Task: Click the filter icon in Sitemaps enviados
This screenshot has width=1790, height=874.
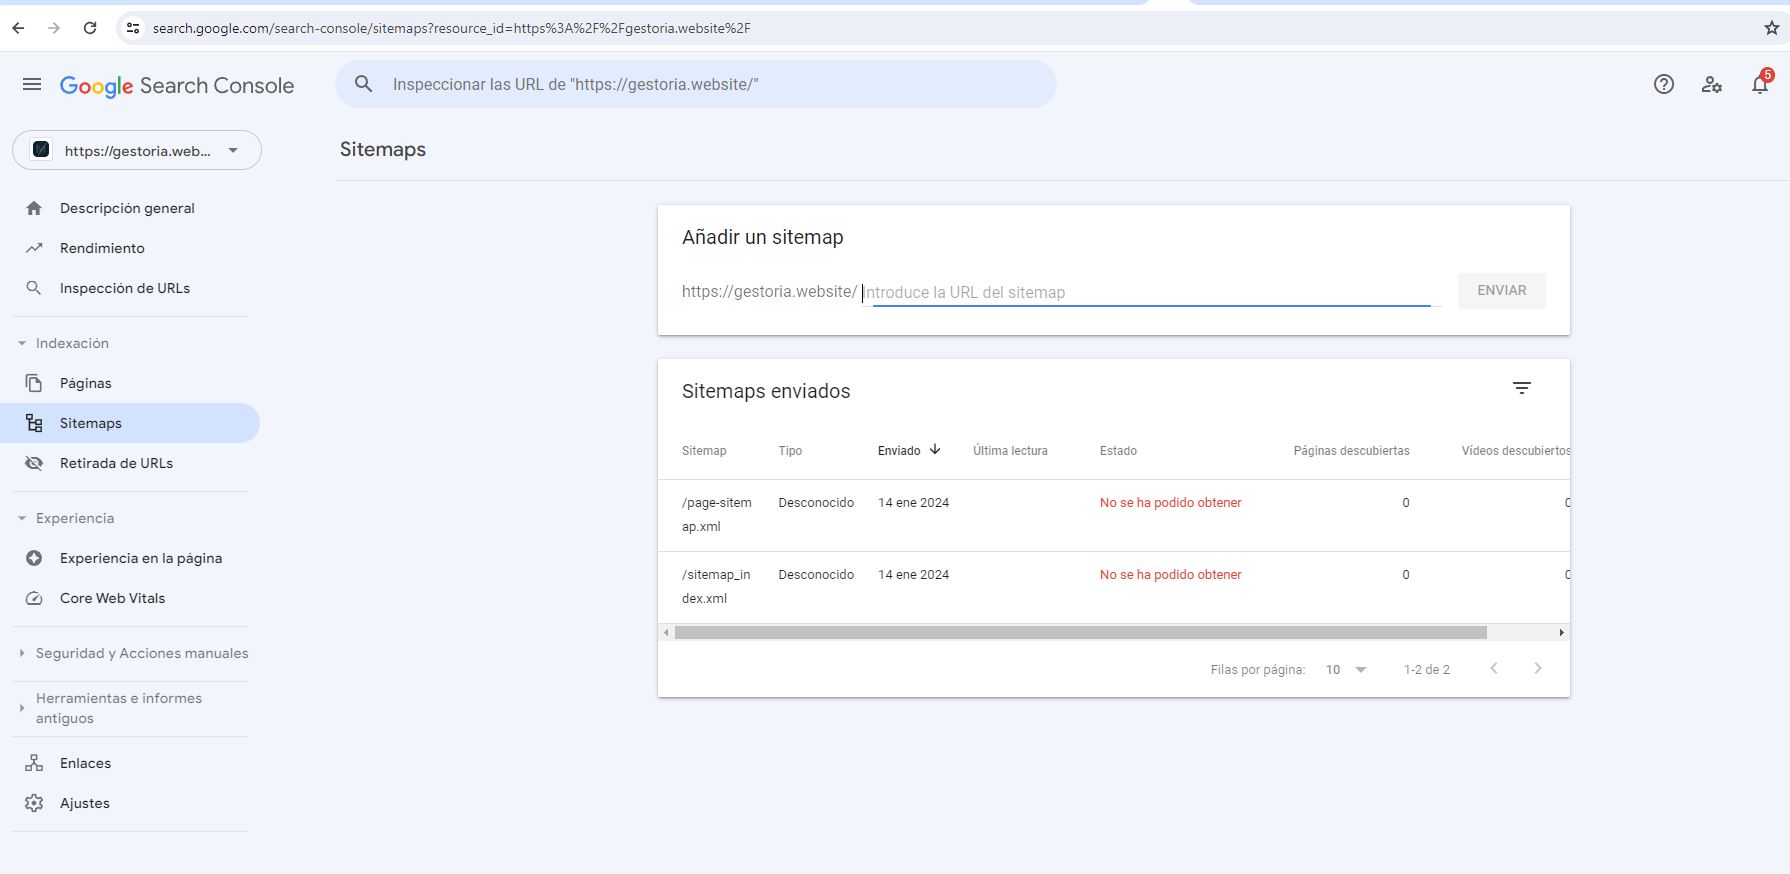Action: pos(1522,388)
